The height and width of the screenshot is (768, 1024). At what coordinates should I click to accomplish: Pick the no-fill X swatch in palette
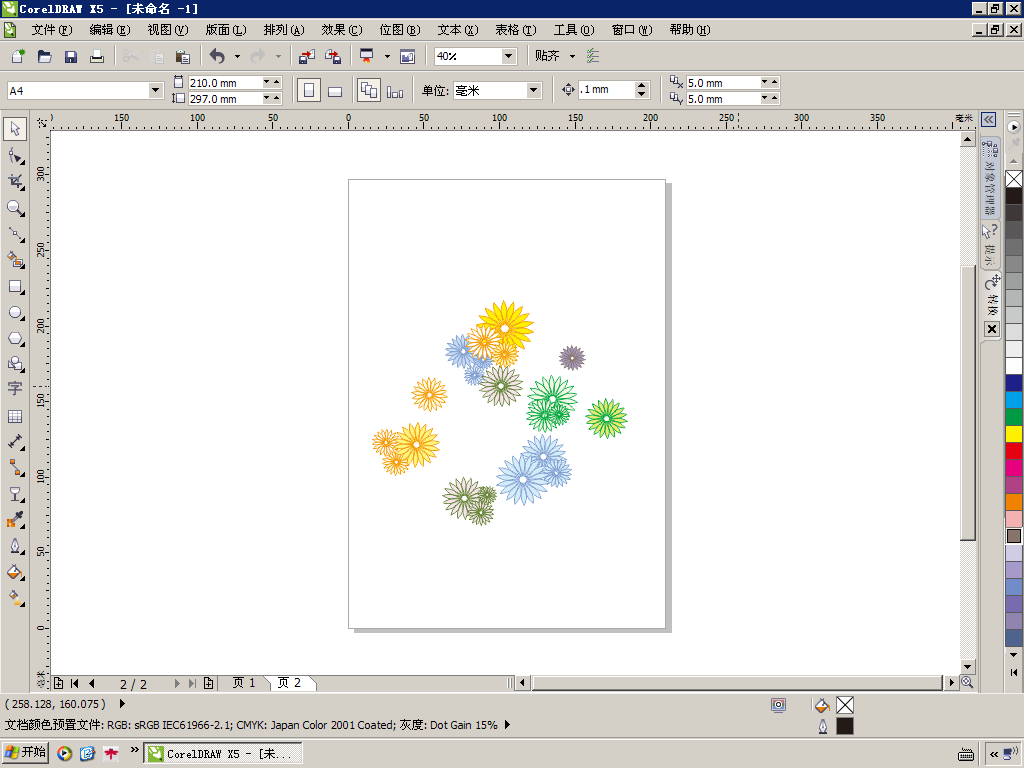pos(1014,178)
